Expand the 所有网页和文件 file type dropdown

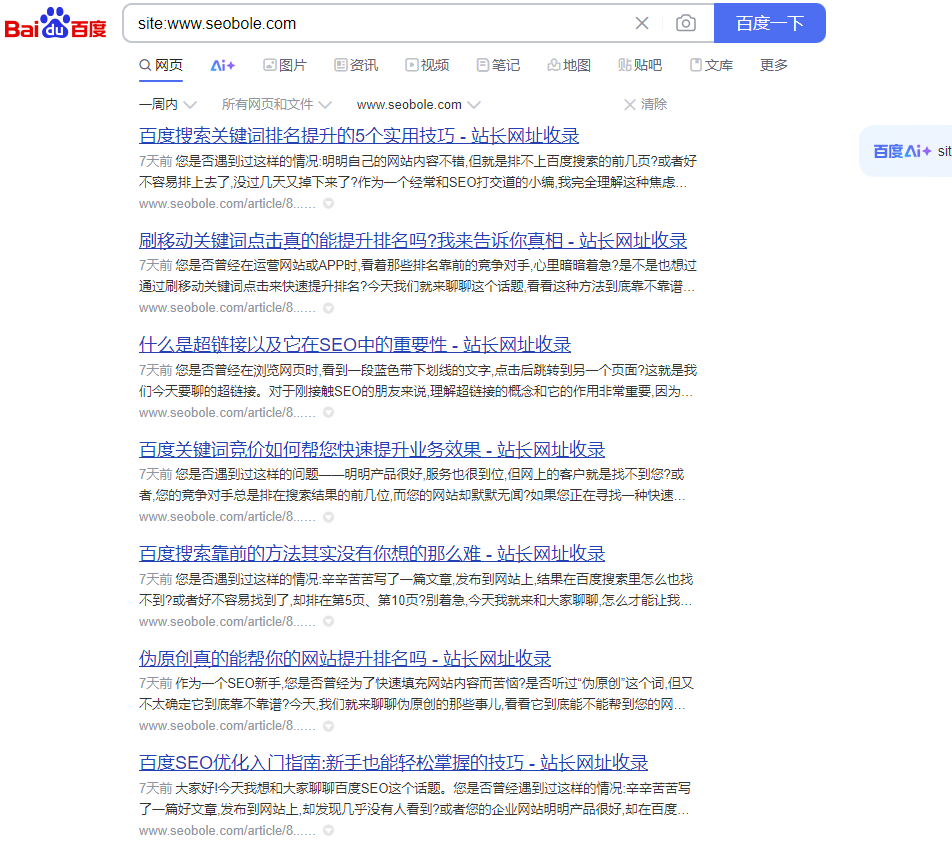click(x=276, y=104)
